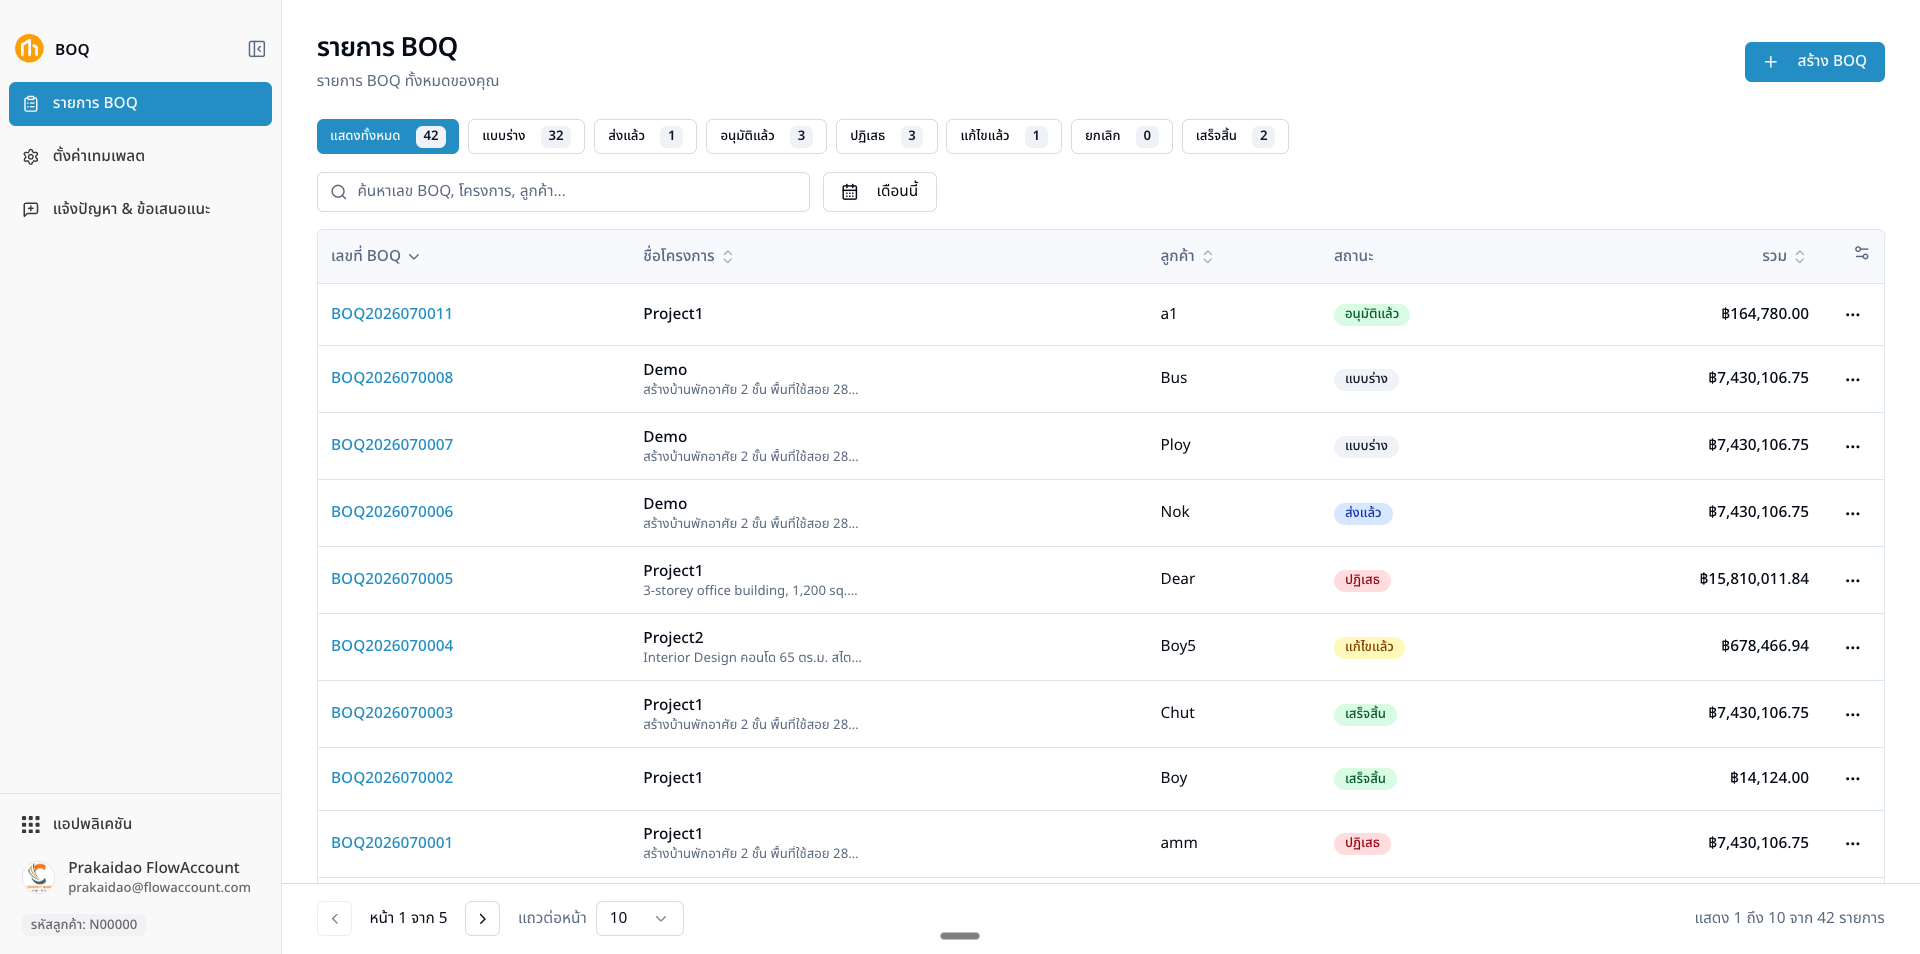Click the create BOQ button
The width and height of the screenshot is (1920, 954).
point(1814,62)
